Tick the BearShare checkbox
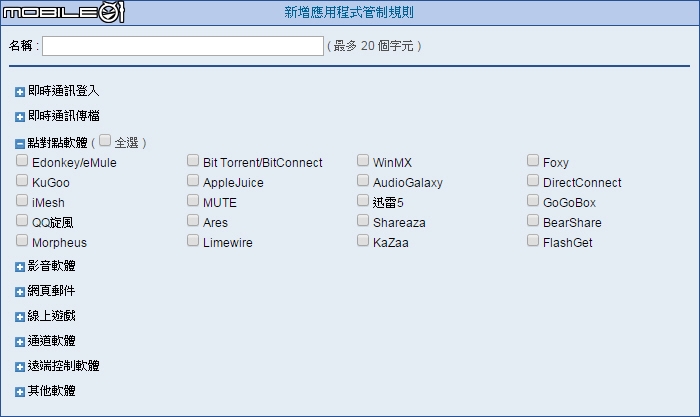 [x=533, y=221]
